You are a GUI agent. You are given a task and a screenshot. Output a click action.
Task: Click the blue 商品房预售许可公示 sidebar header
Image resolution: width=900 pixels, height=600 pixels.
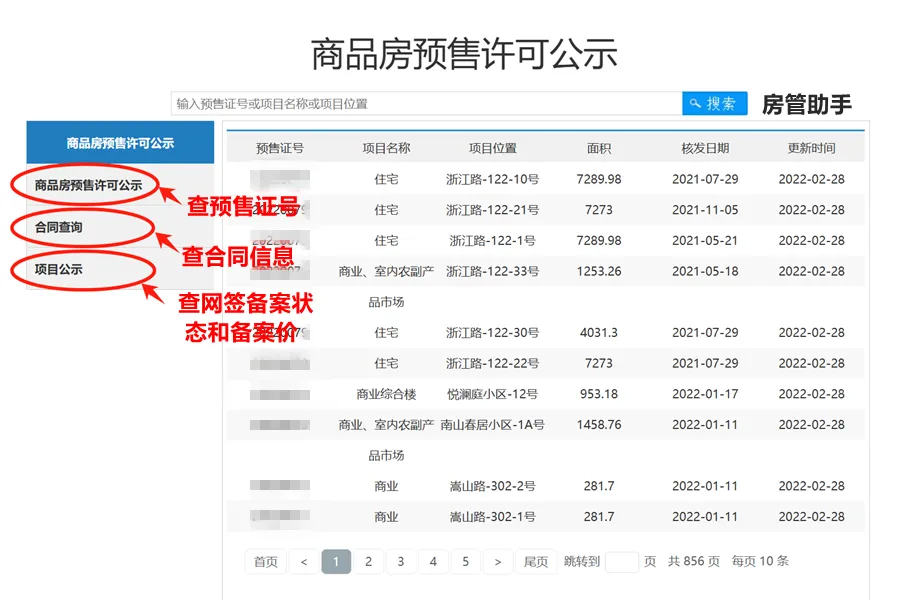point(120,143)
